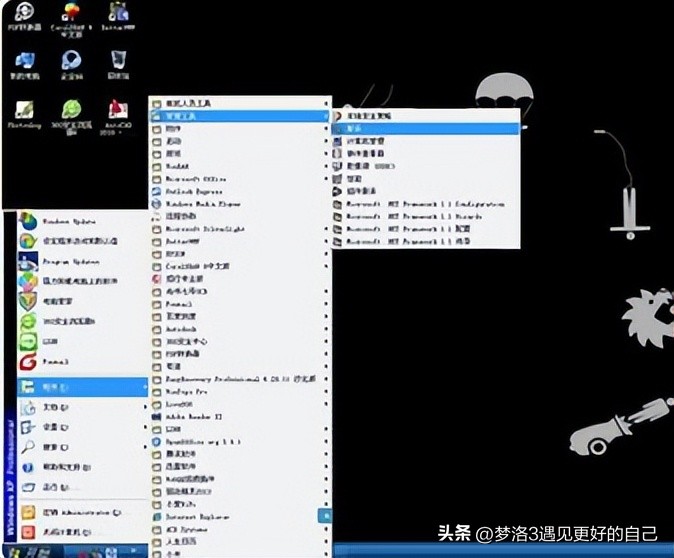Open .NET Framework 1.1 Wizards entry

426,216
